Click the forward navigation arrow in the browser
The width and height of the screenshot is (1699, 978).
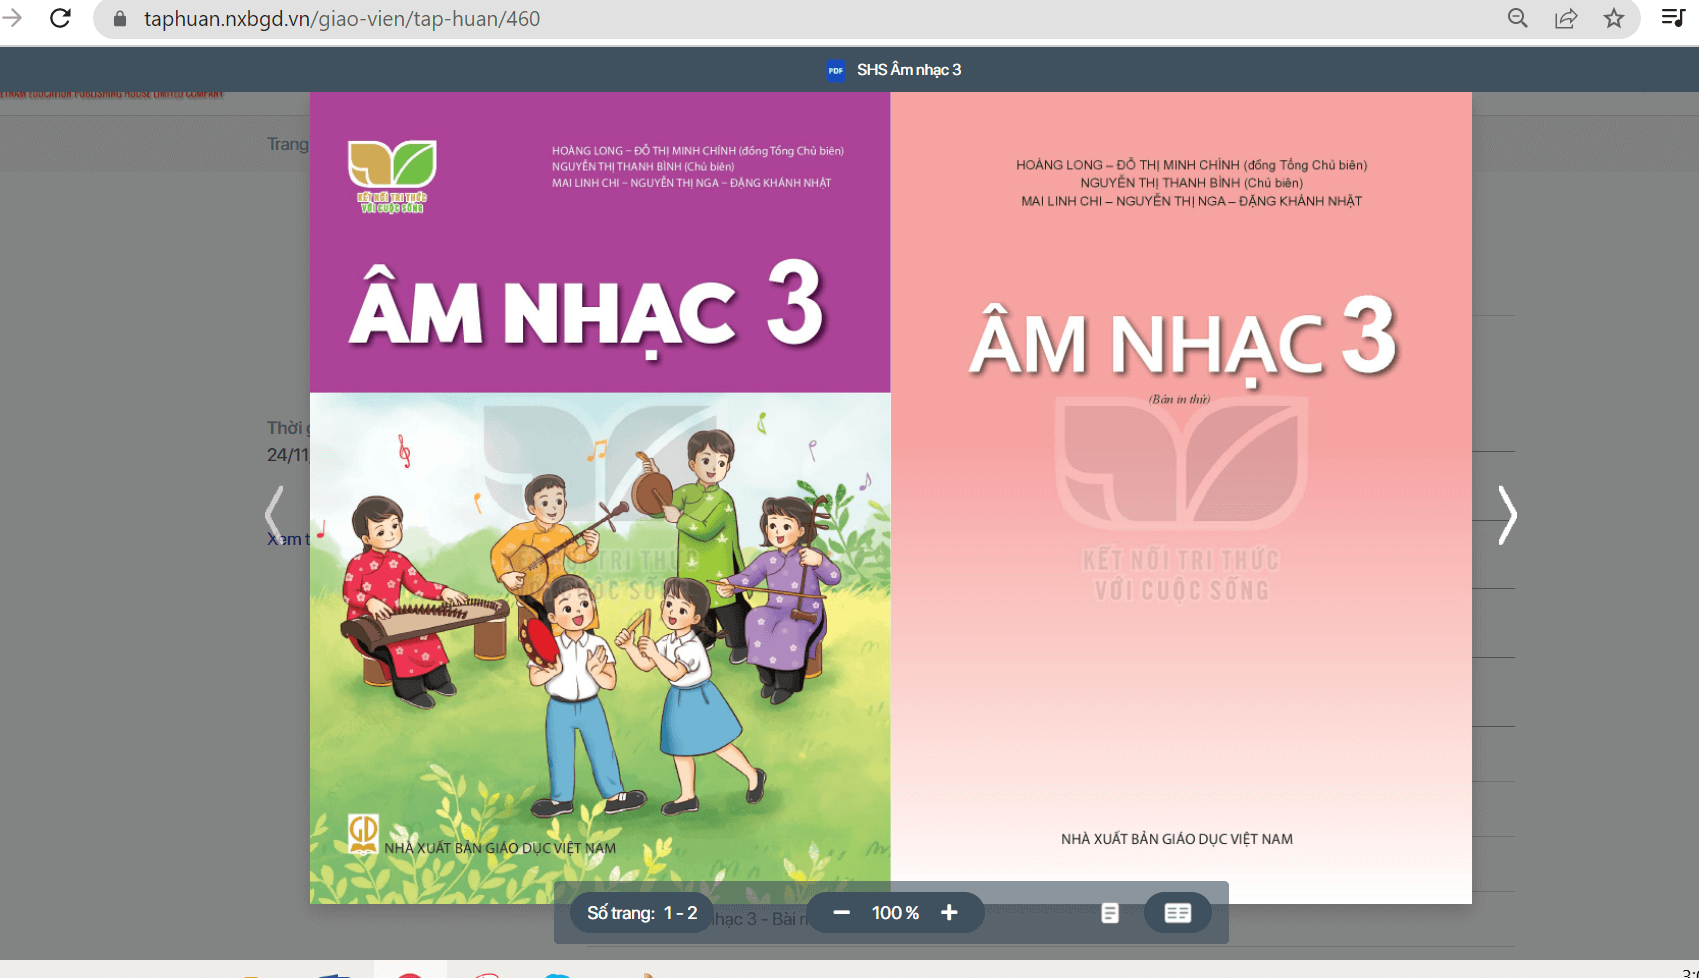[11, 18]
